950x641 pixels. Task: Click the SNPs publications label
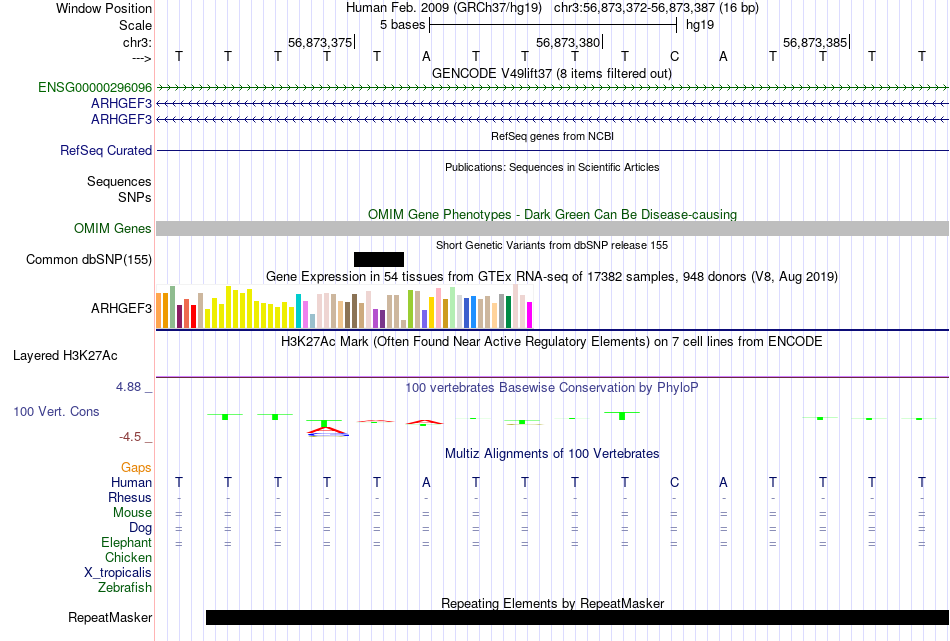pyautogui.click(x=135, y=197)
